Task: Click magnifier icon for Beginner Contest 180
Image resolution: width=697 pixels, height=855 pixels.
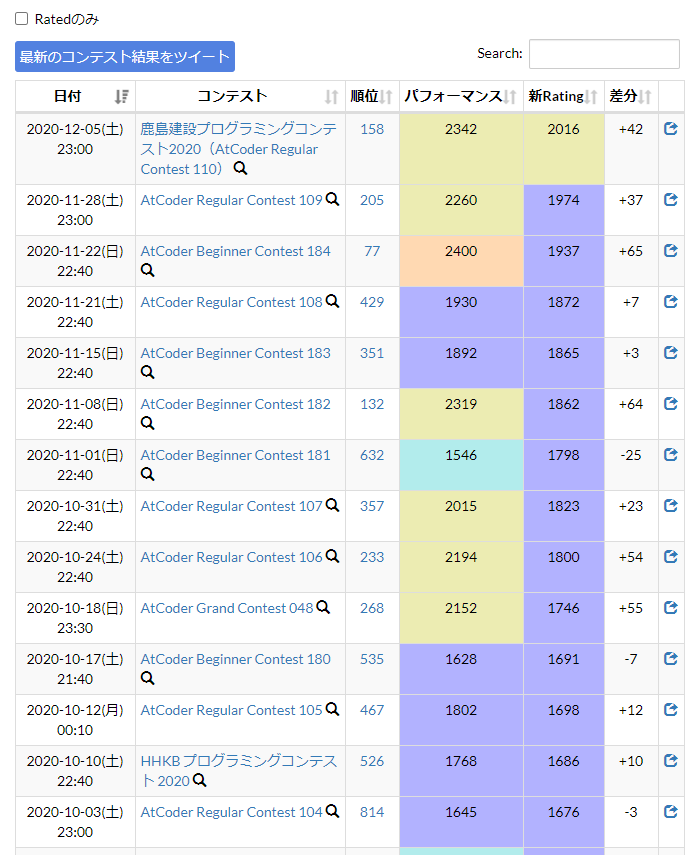Action: (147, 678)
